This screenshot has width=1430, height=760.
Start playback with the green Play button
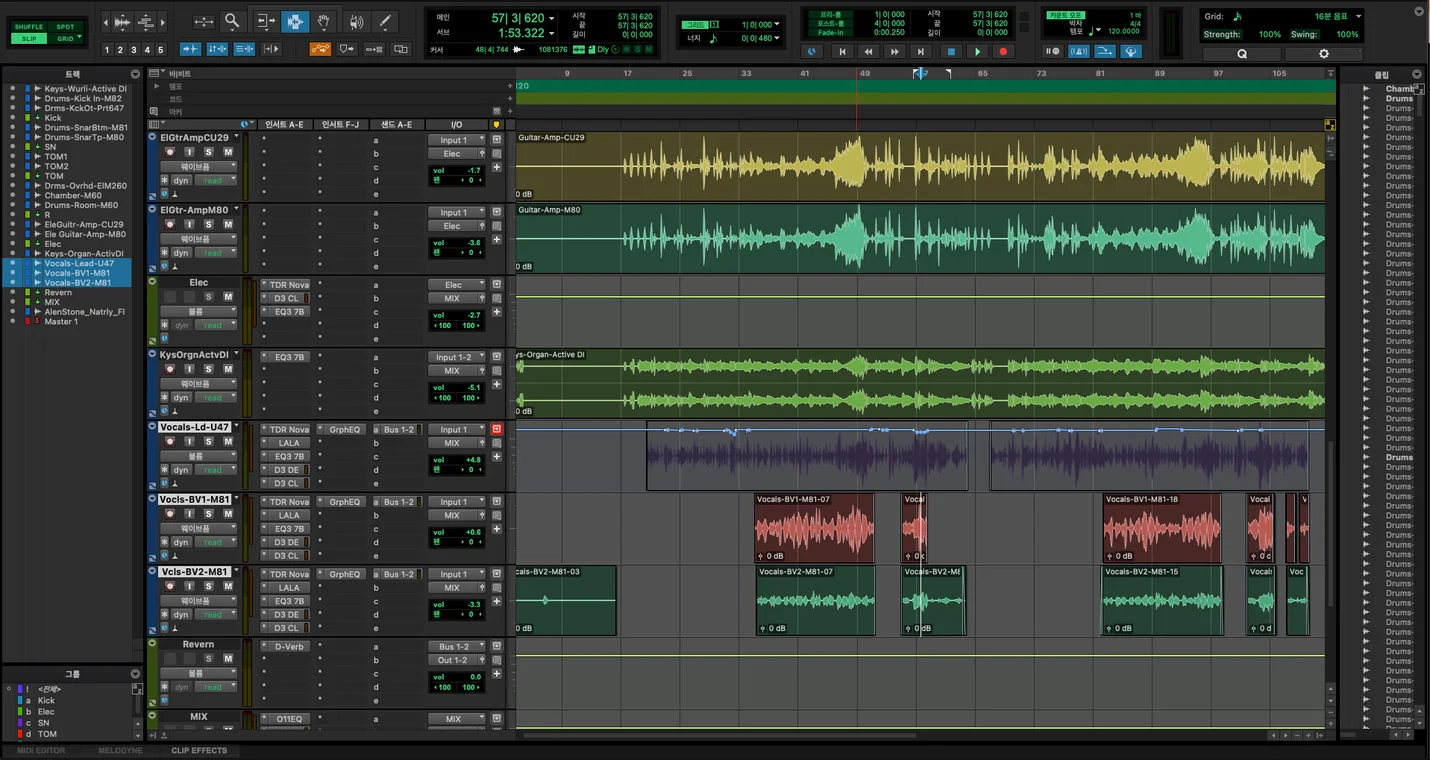pos(978,51)
